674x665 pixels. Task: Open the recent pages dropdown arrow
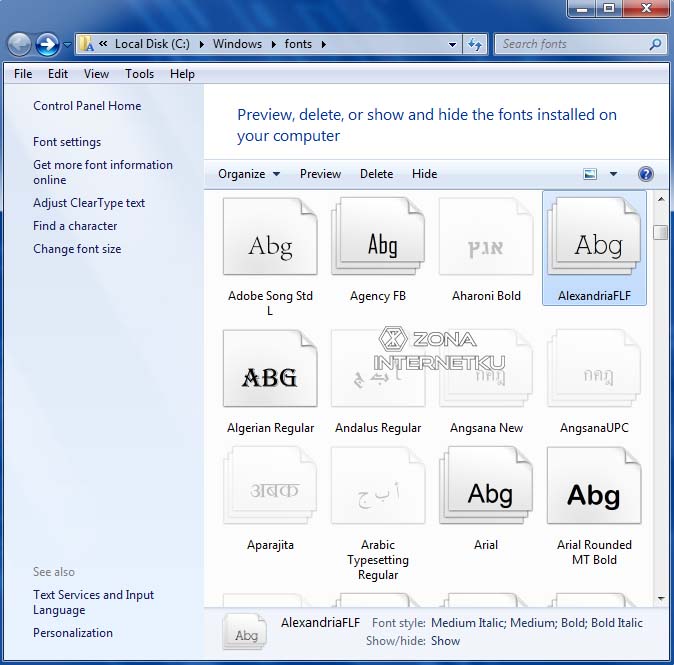pos(67,44)
